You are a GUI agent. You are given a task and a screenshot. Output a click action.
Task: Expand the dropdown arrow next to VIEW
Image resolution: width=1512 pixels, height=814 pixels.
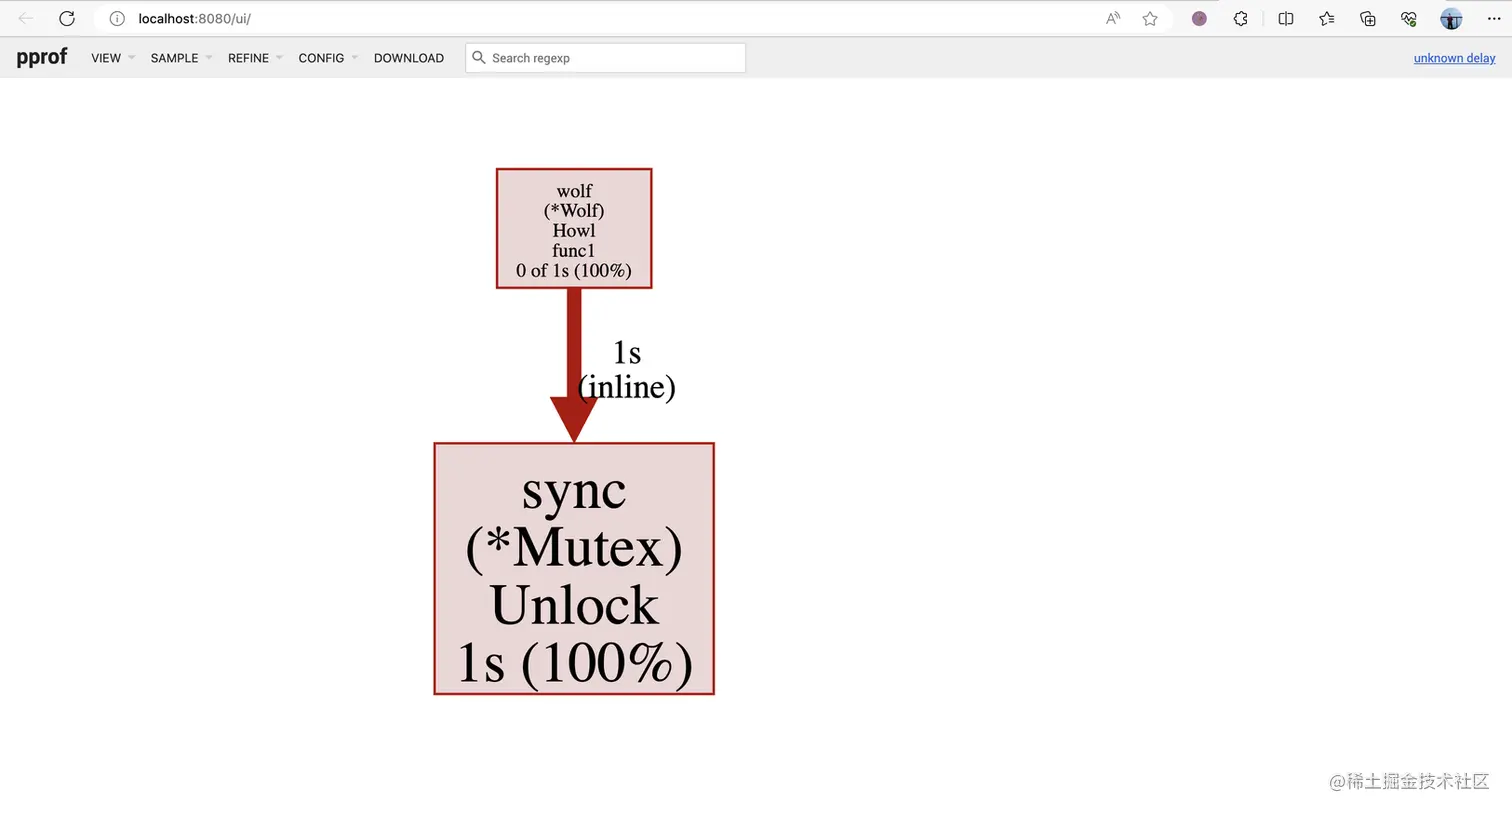(131, 58)
